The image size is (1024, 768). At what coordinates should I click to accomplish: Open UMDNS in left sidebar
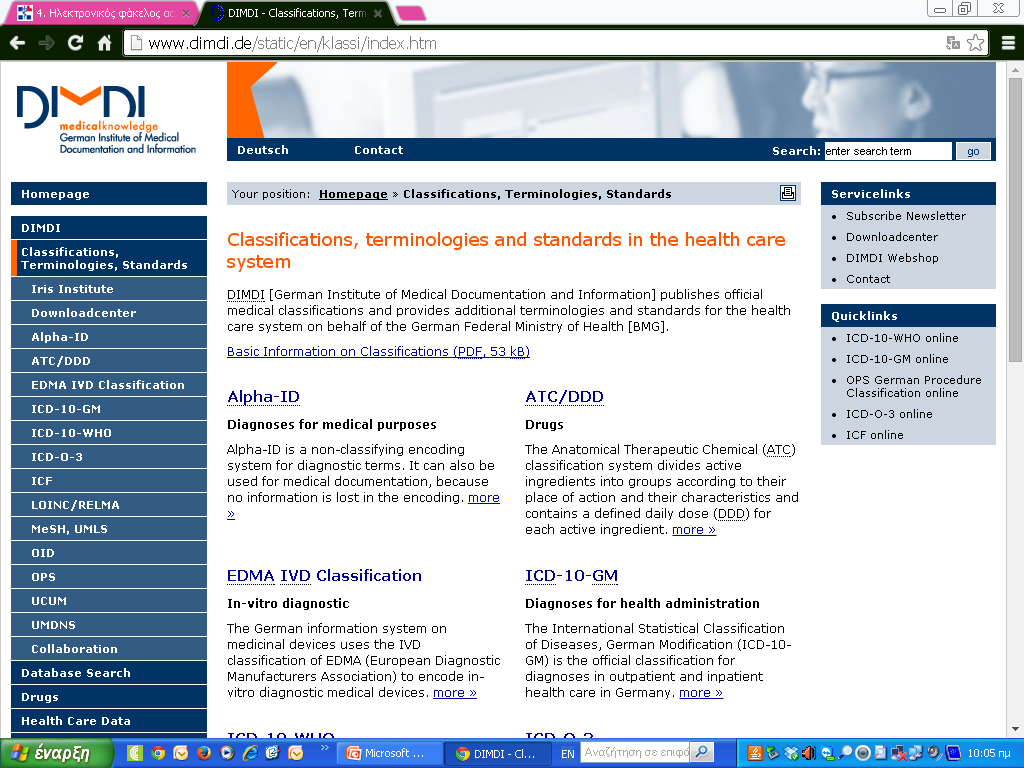[x=109, y=625]
